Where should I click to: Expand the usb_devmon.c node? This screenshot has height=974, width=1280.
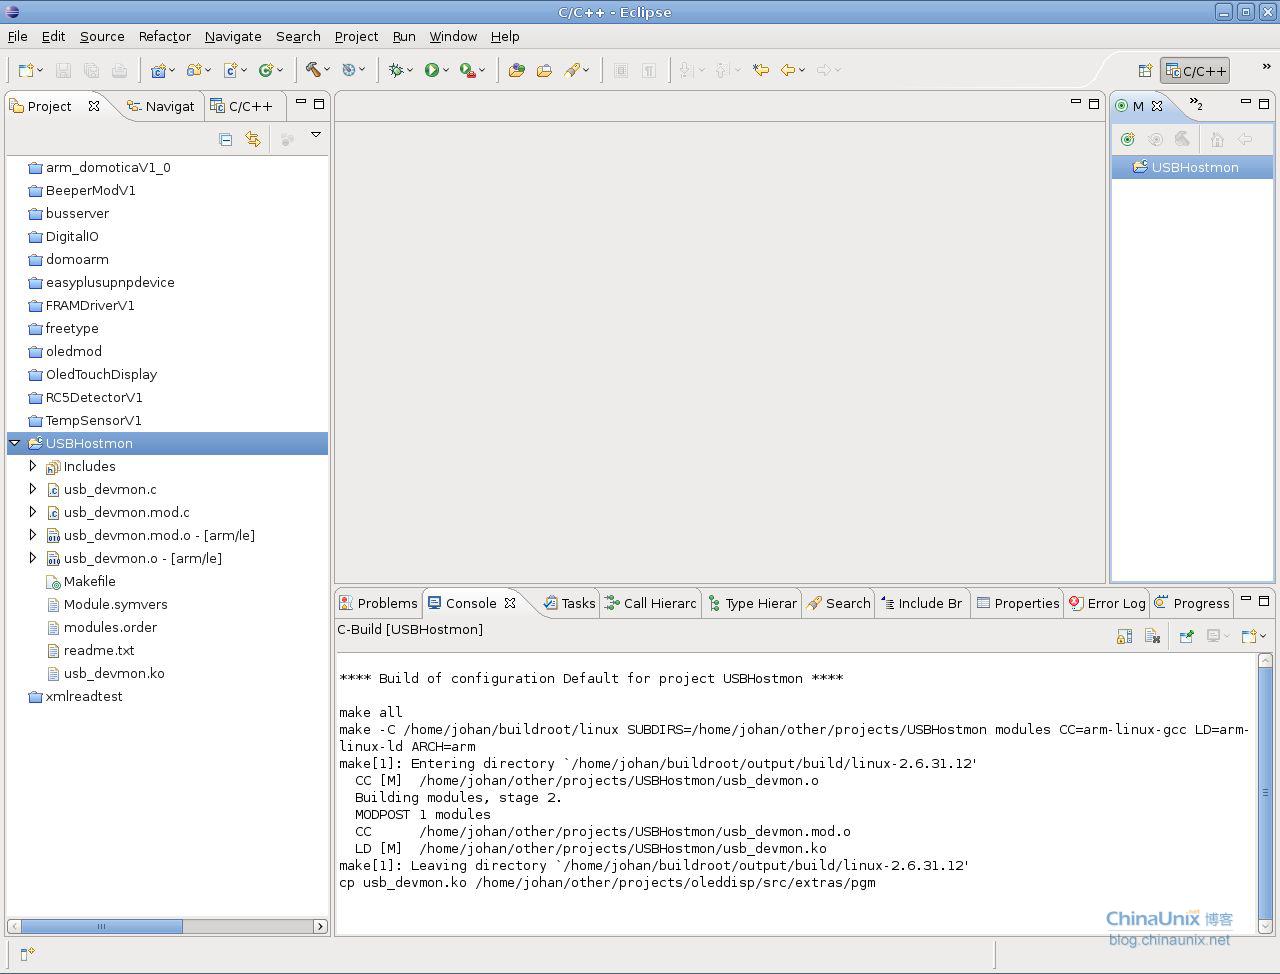(33, 489)
